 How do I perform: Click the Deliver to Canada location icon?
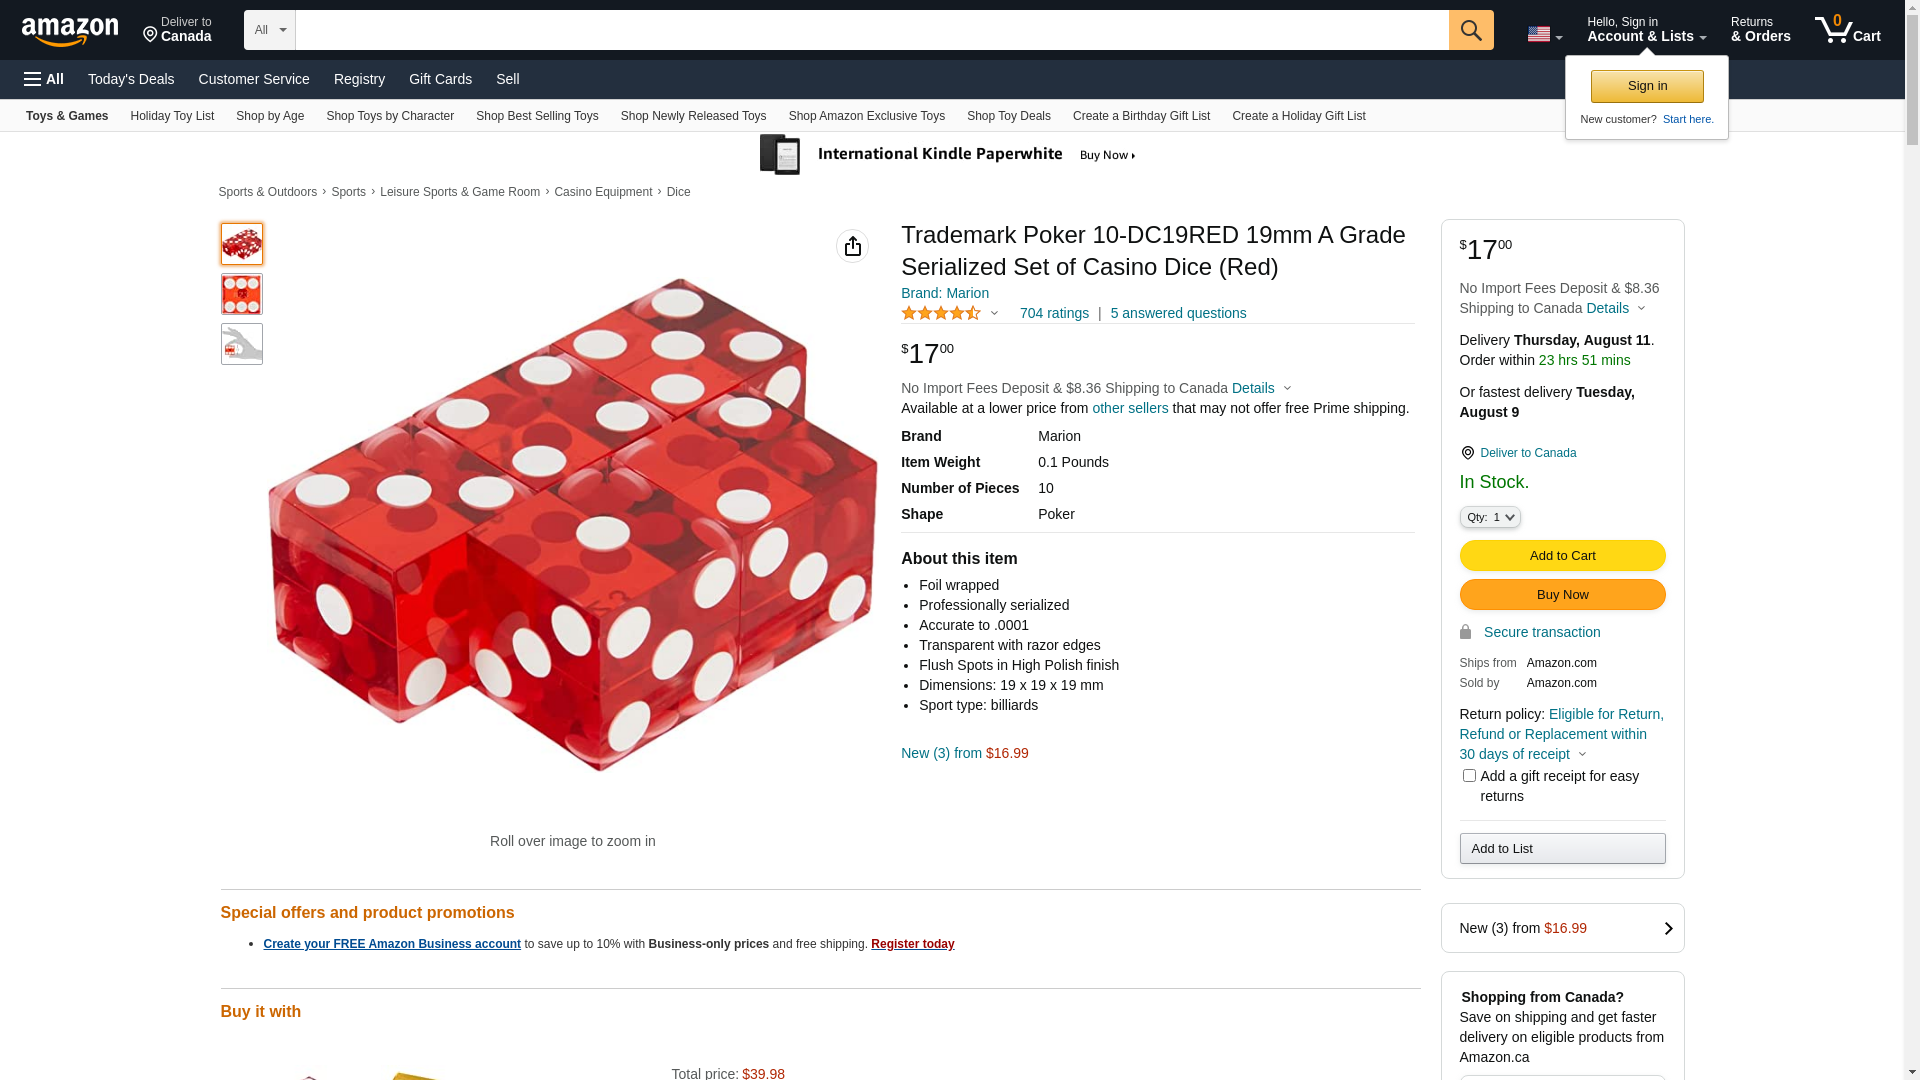click(x=1467, y=453)
